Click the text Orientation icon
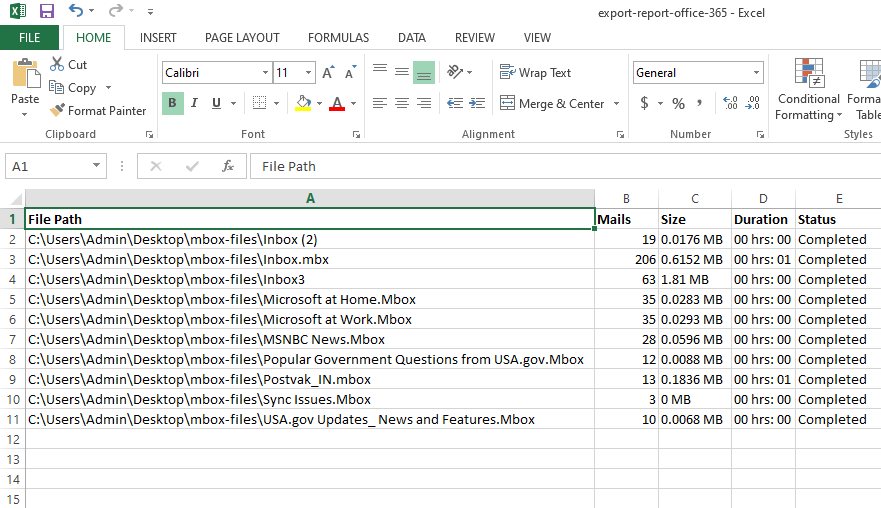This screenshot has height=508, width=881. [x=455, y=72]
